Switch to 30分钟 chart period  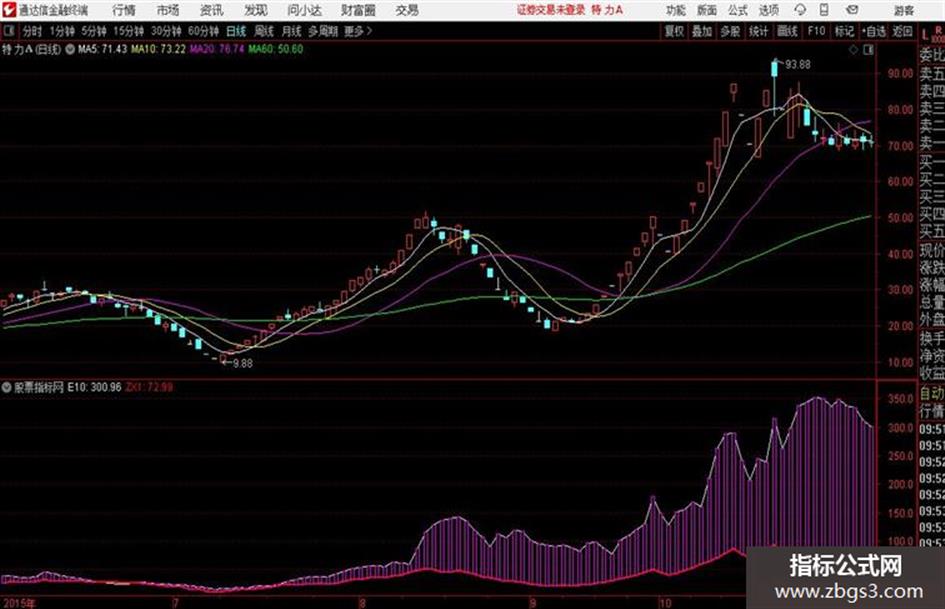(x=166, y=31)
